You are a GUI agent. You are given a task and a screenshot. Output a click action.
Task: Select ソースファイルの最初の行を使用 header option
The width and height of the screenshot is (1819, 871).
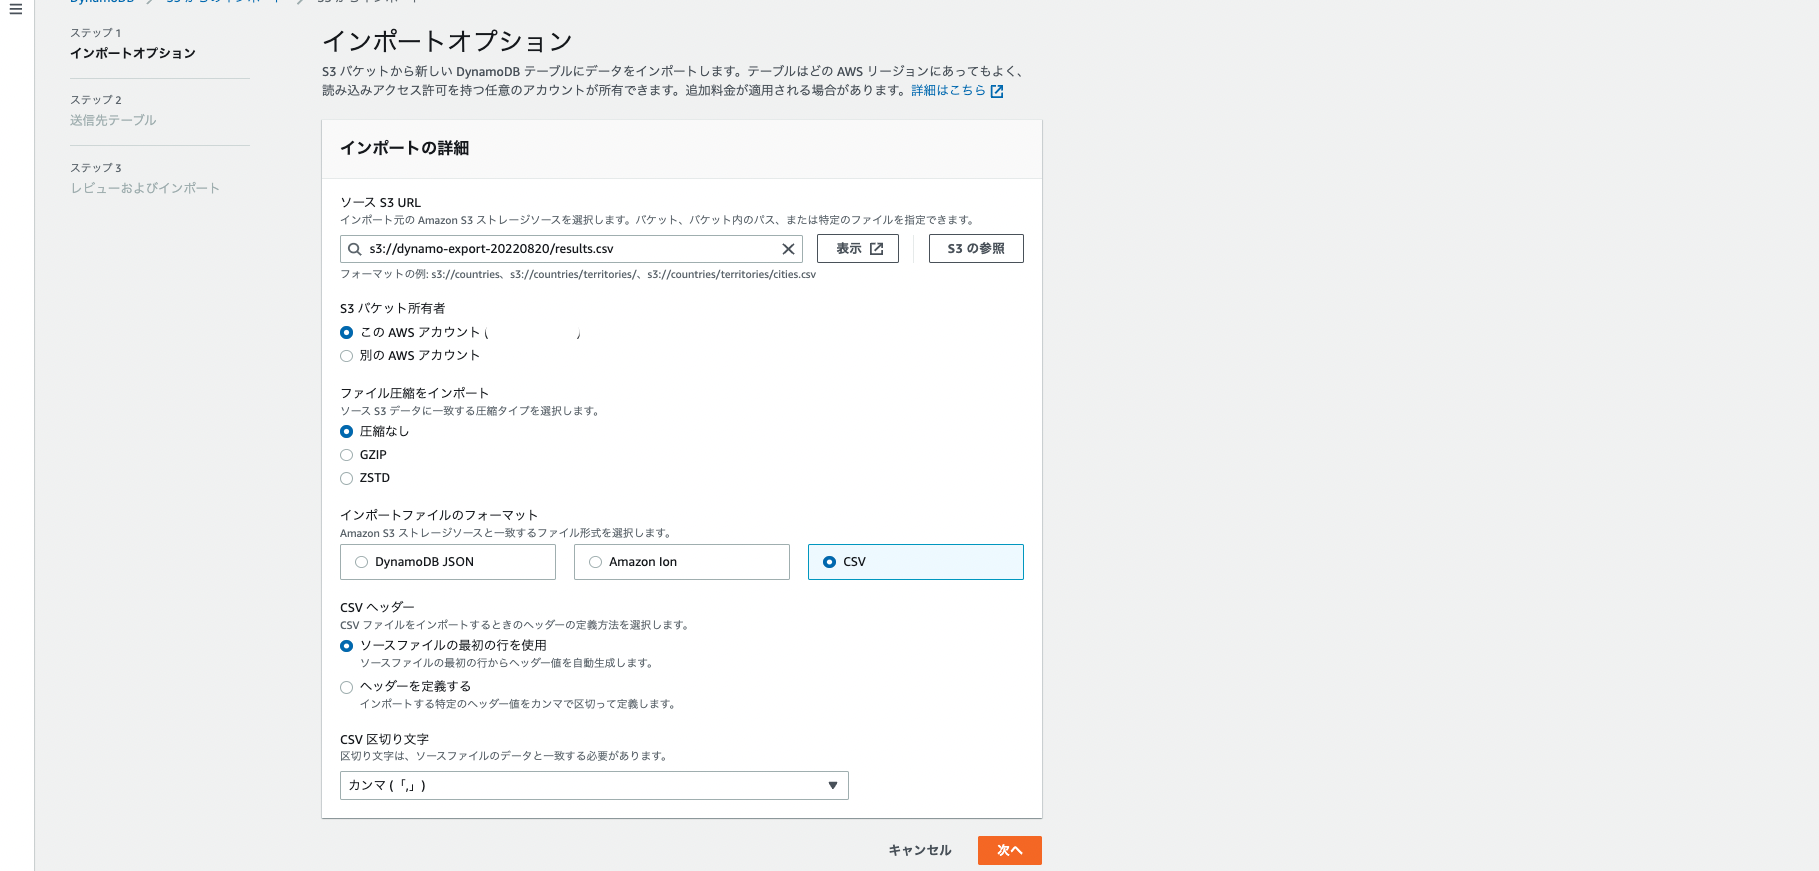tap(346, 646)
